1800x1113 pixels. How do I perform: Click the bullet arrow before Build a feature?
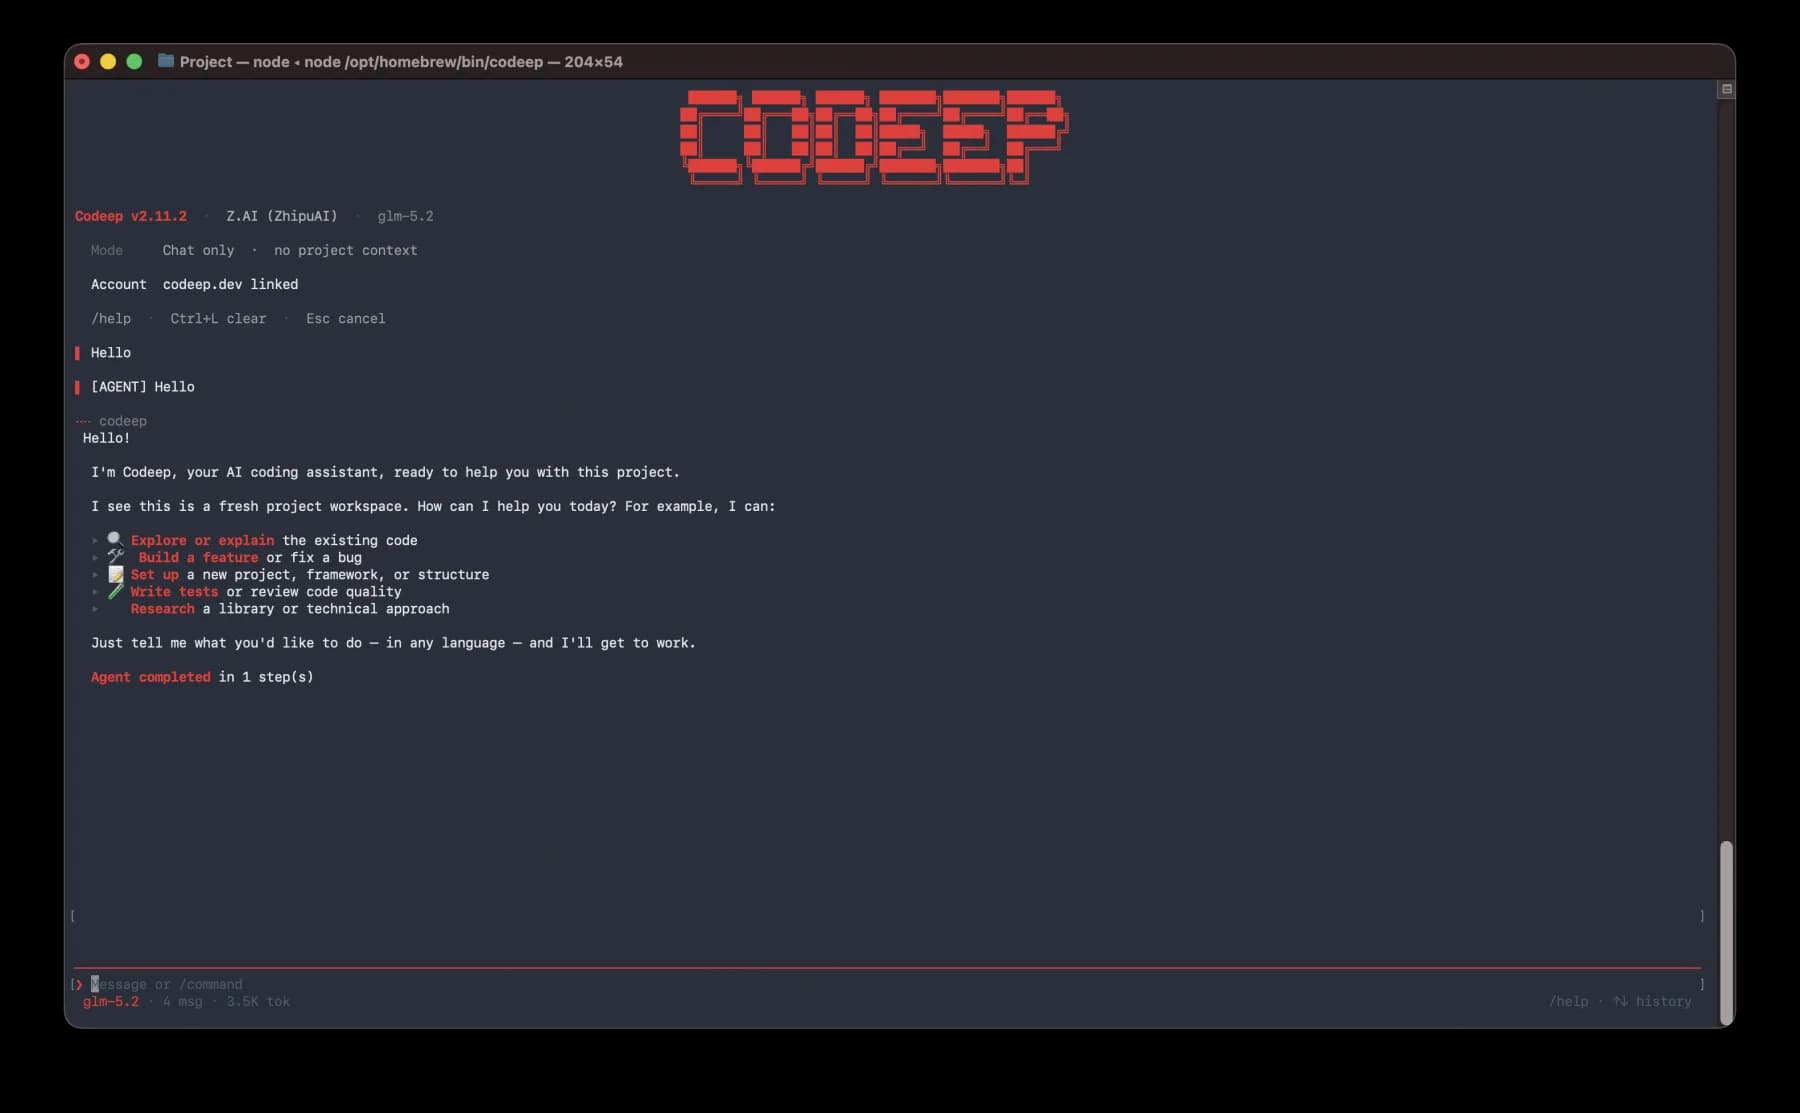[x=95, y=557]
